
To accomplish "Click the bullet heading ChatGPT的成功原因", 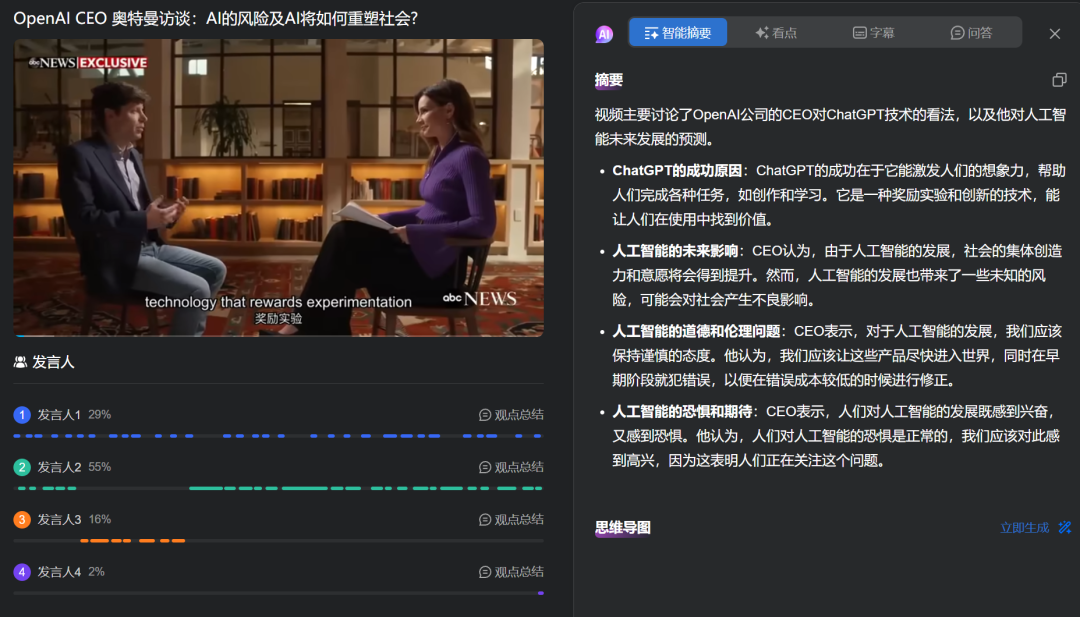I will (677, 170).
